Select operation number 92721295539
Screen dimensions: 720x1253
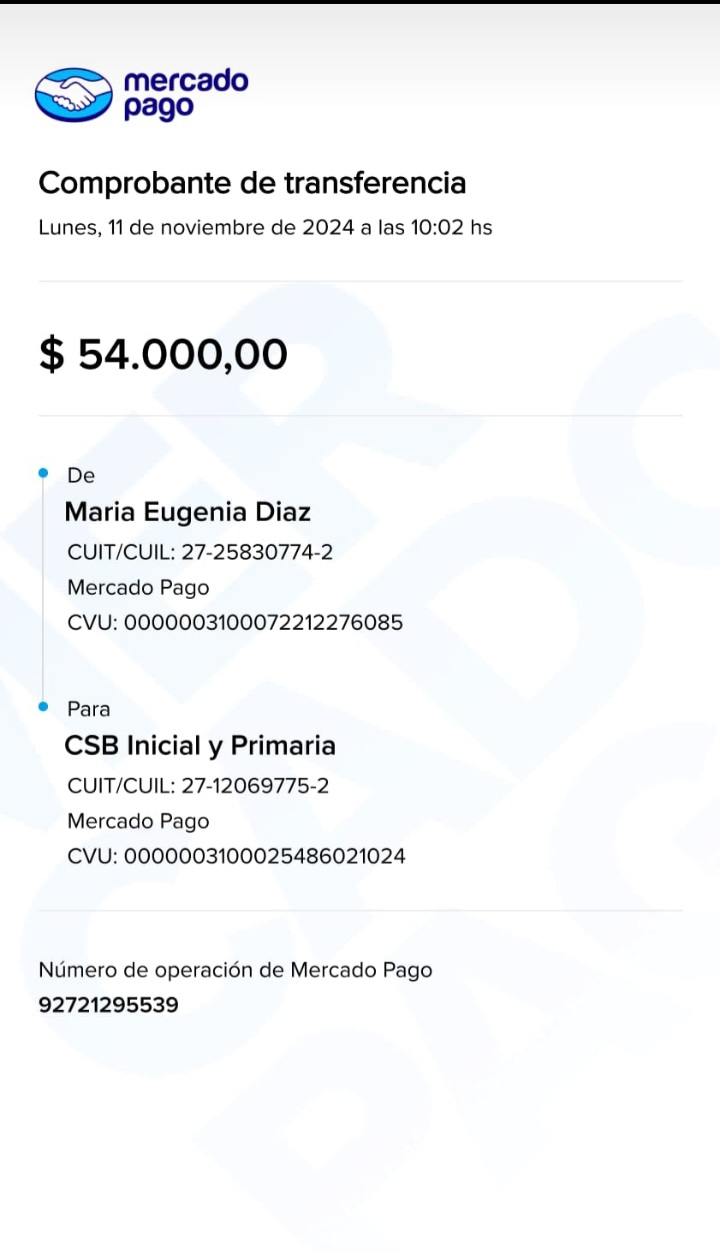point(108,1004)
